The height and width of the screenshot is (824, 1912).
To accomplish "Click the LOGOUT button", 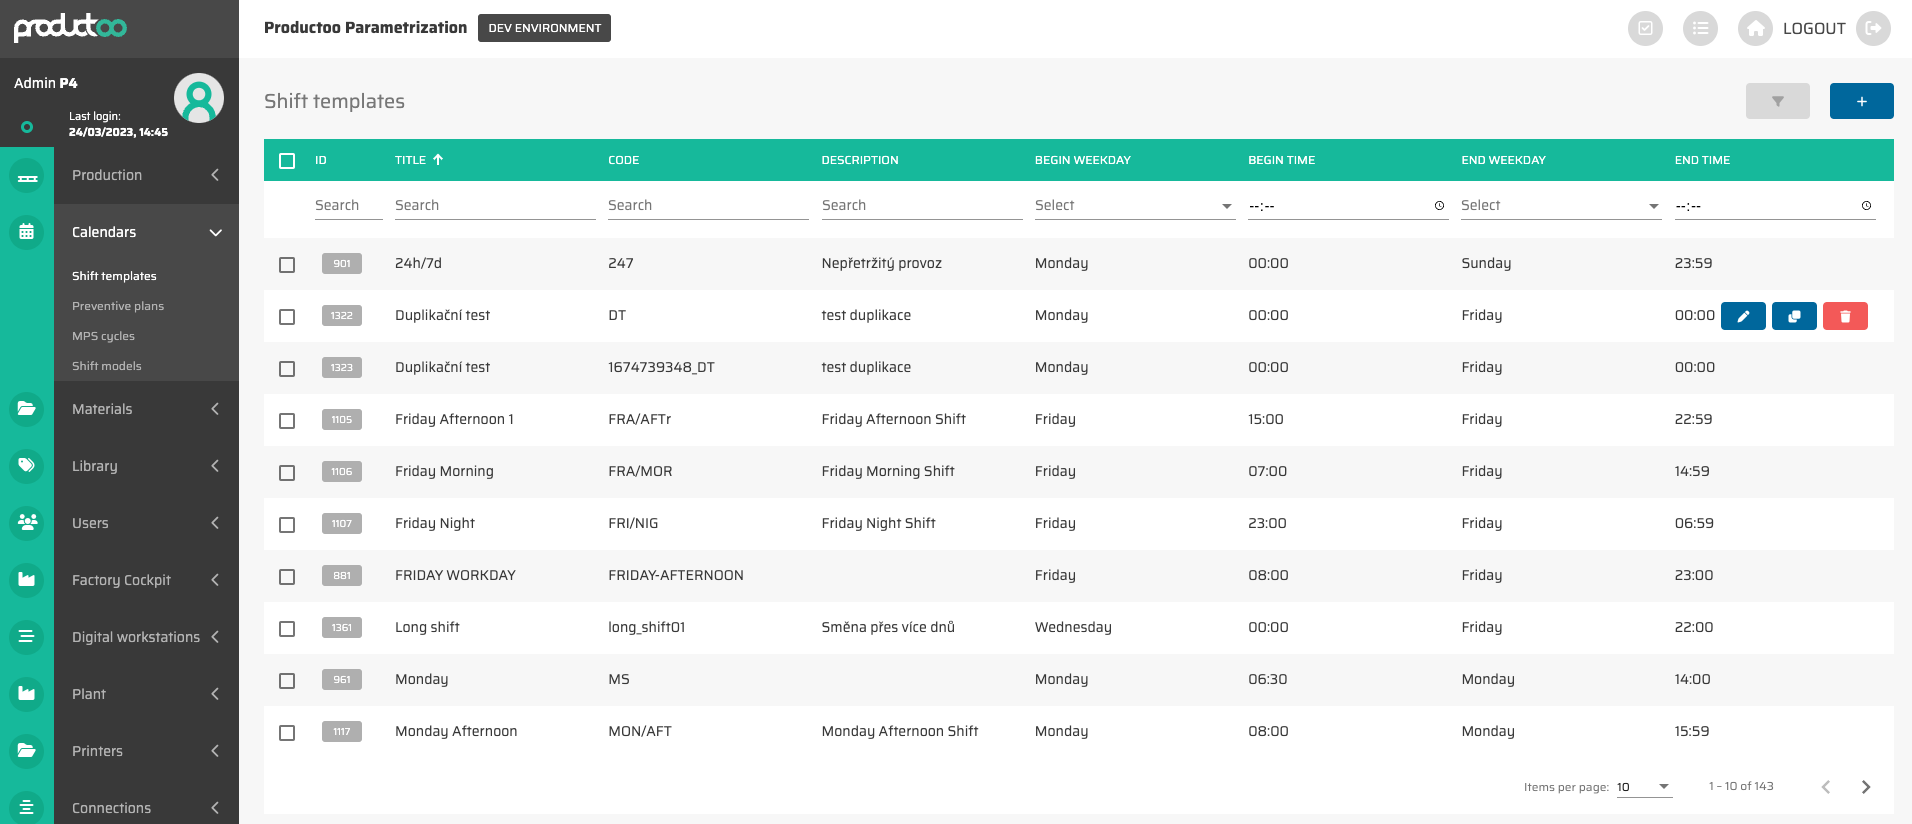I will [1813, 29].
